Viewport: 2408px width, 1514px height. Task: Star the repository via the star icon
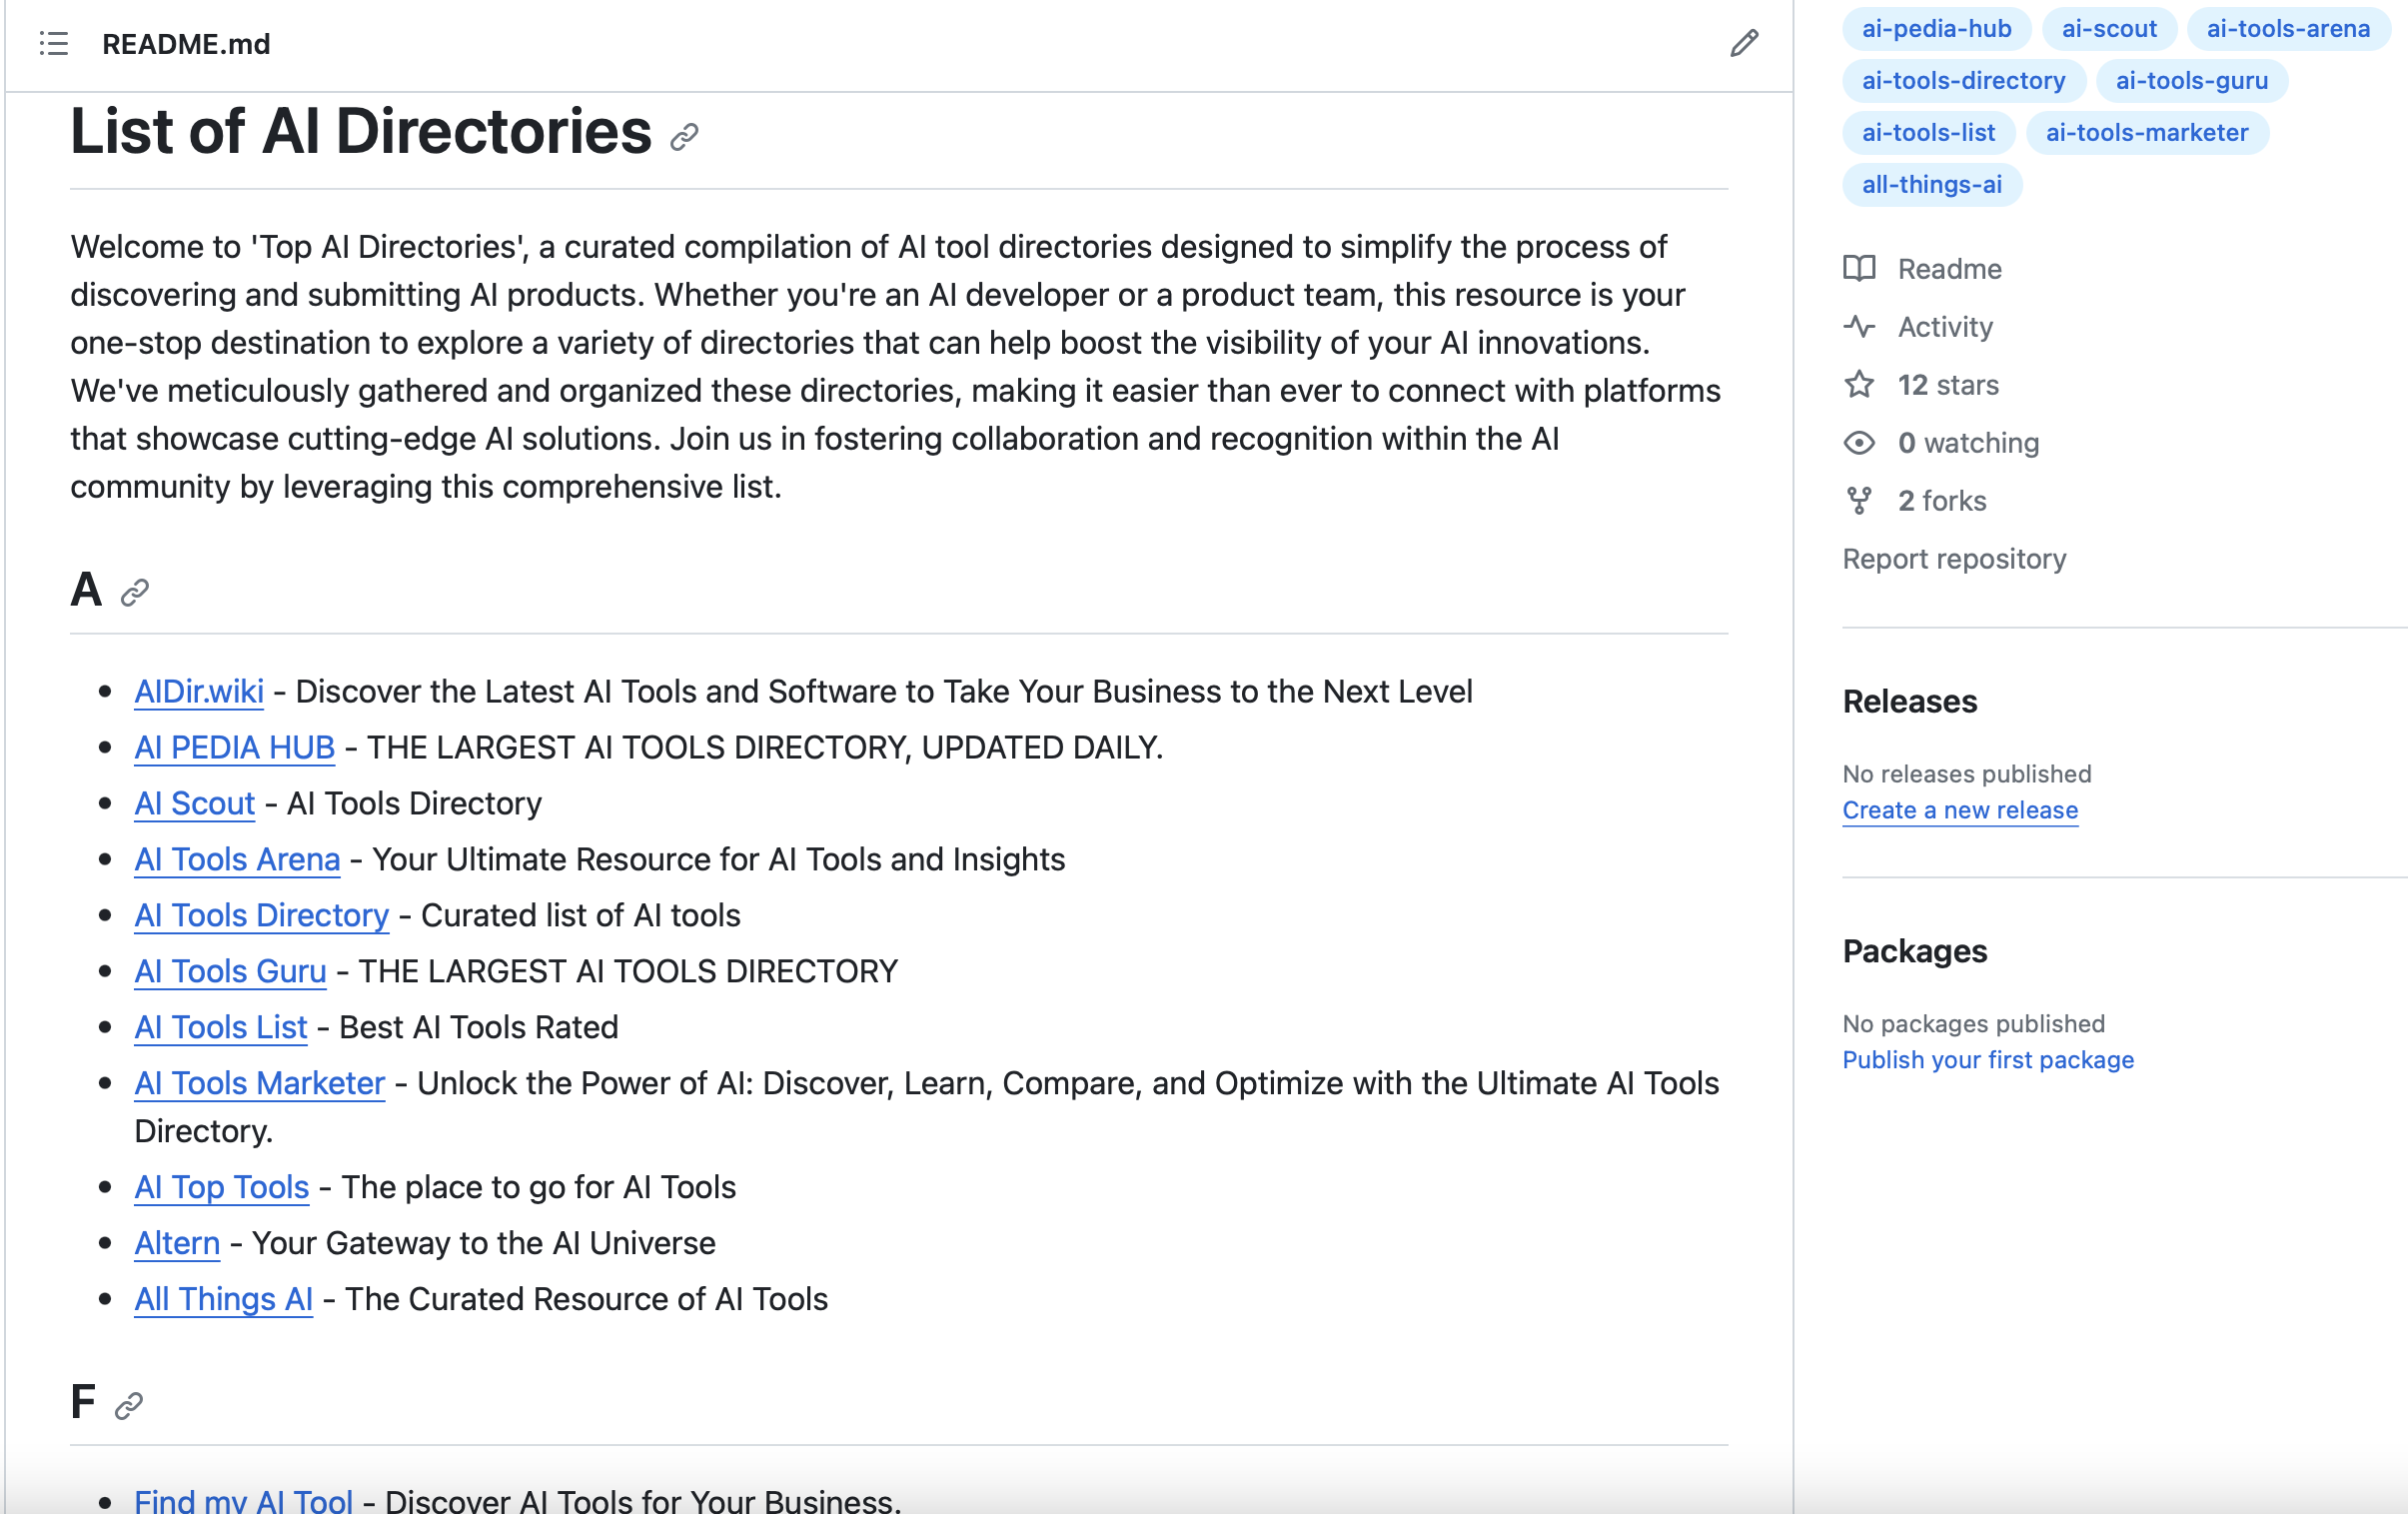[1860, 384]
